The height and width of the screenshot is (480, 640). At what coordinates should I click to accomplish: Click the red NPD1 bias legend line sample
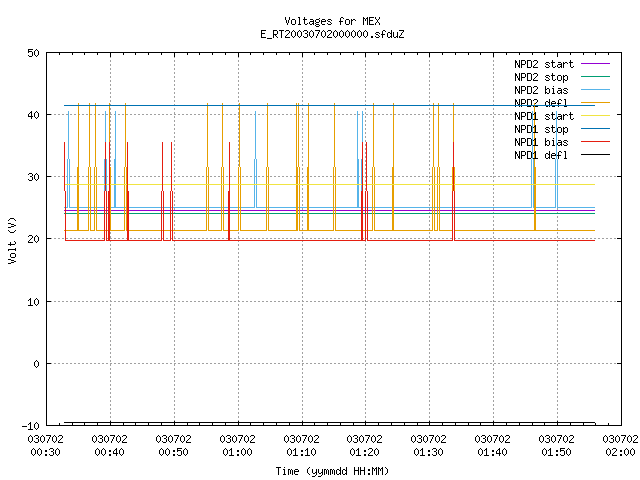point(596,142)
